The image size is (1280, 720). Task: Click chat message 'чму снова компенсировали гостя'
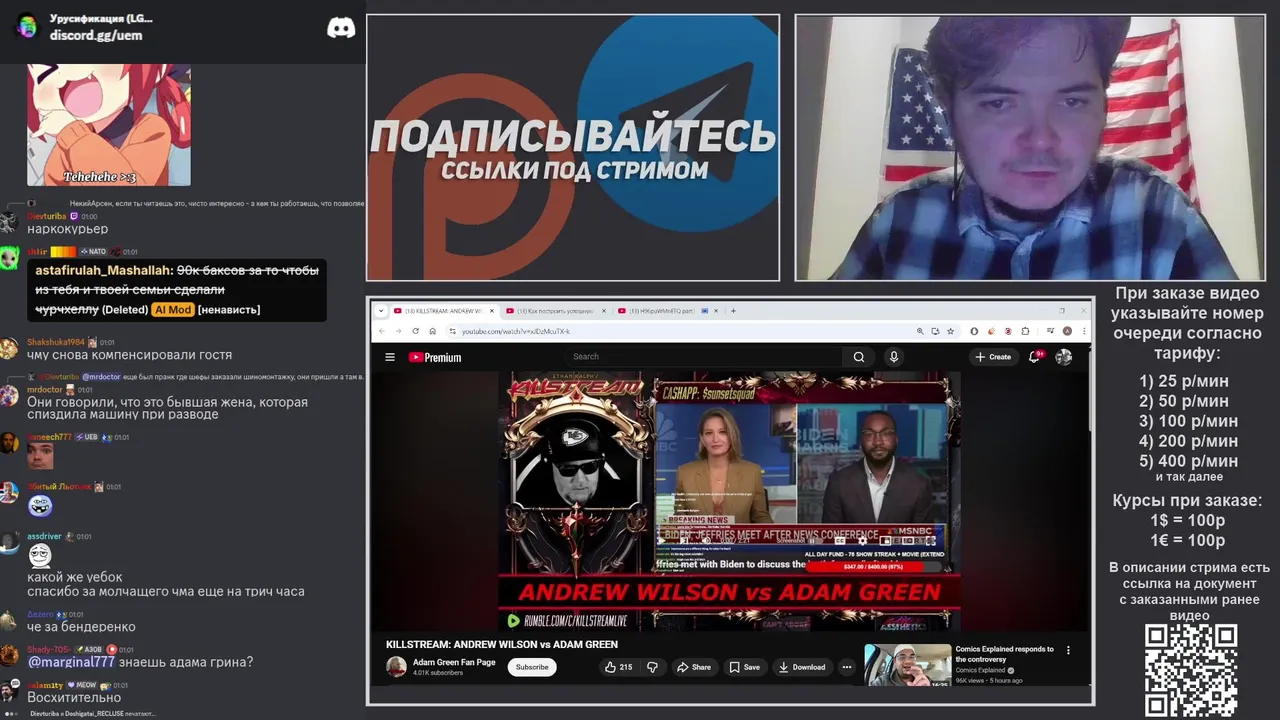129,355
